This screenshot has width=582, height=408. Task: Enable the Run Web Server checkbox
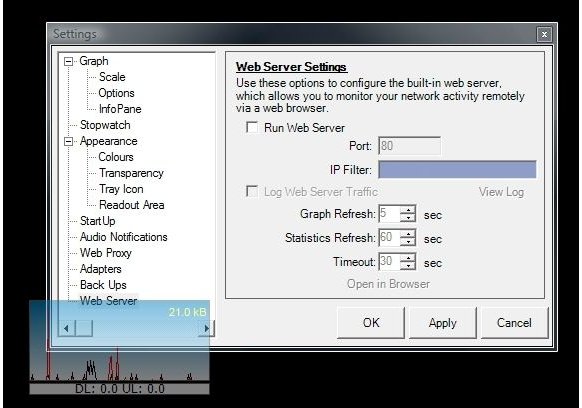coord(252,127)
